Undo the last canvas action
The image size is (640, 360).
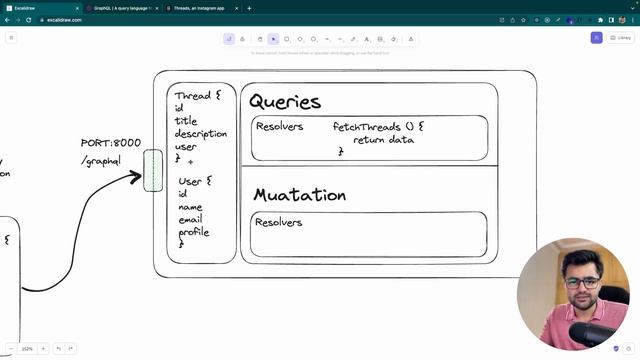59,349
